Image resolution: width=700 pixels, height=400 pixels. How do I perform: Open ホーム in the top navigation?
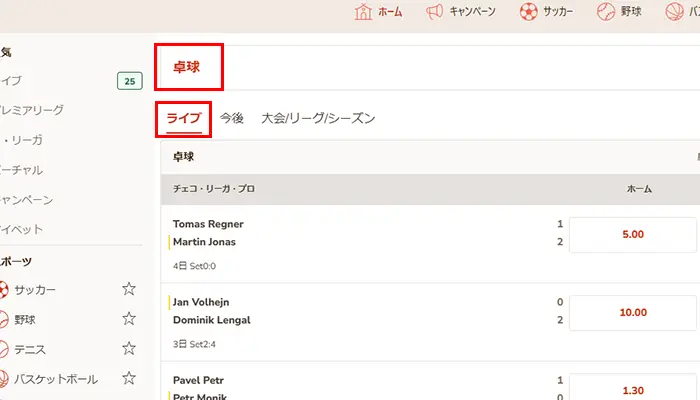coord(390,12)
